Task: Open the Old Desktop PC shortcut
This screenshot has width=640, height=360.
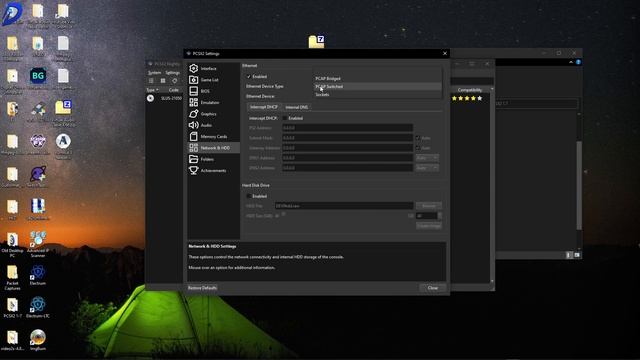Action: coord(12,244)
